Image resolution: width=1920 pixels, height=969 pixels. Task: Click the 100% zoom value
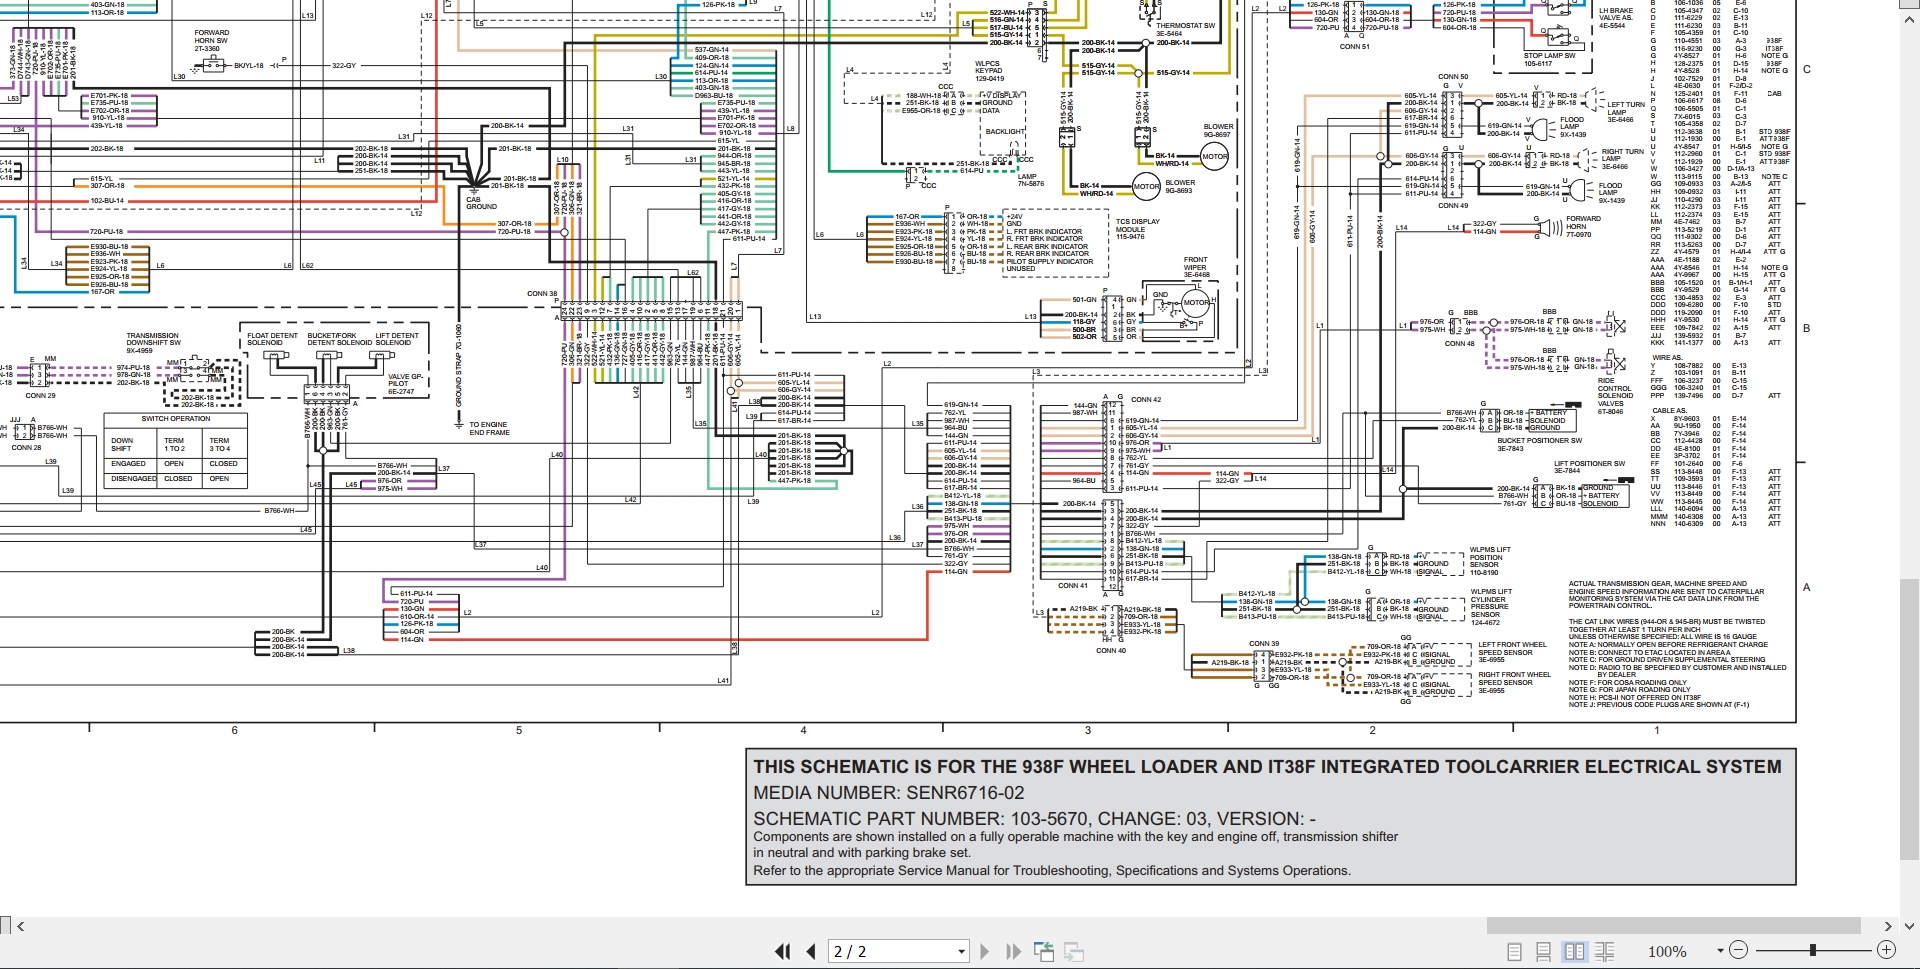(x=1667, y=951)
